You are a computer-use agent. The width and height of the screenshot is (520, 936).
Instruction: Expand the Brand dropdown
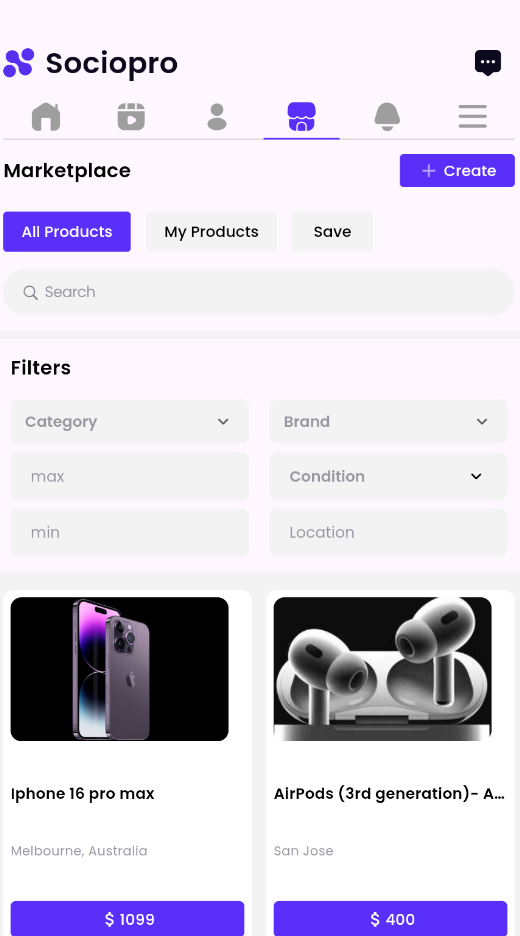click(388, 421)
